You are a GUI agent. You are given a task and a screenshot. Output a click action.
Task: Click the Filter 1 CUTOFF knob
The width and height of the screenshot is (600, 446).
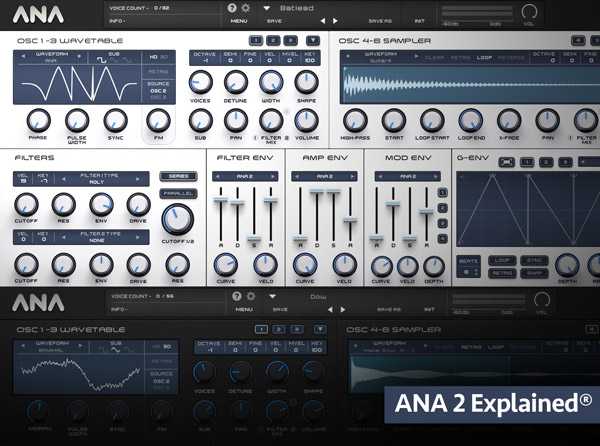click(26, 205)
